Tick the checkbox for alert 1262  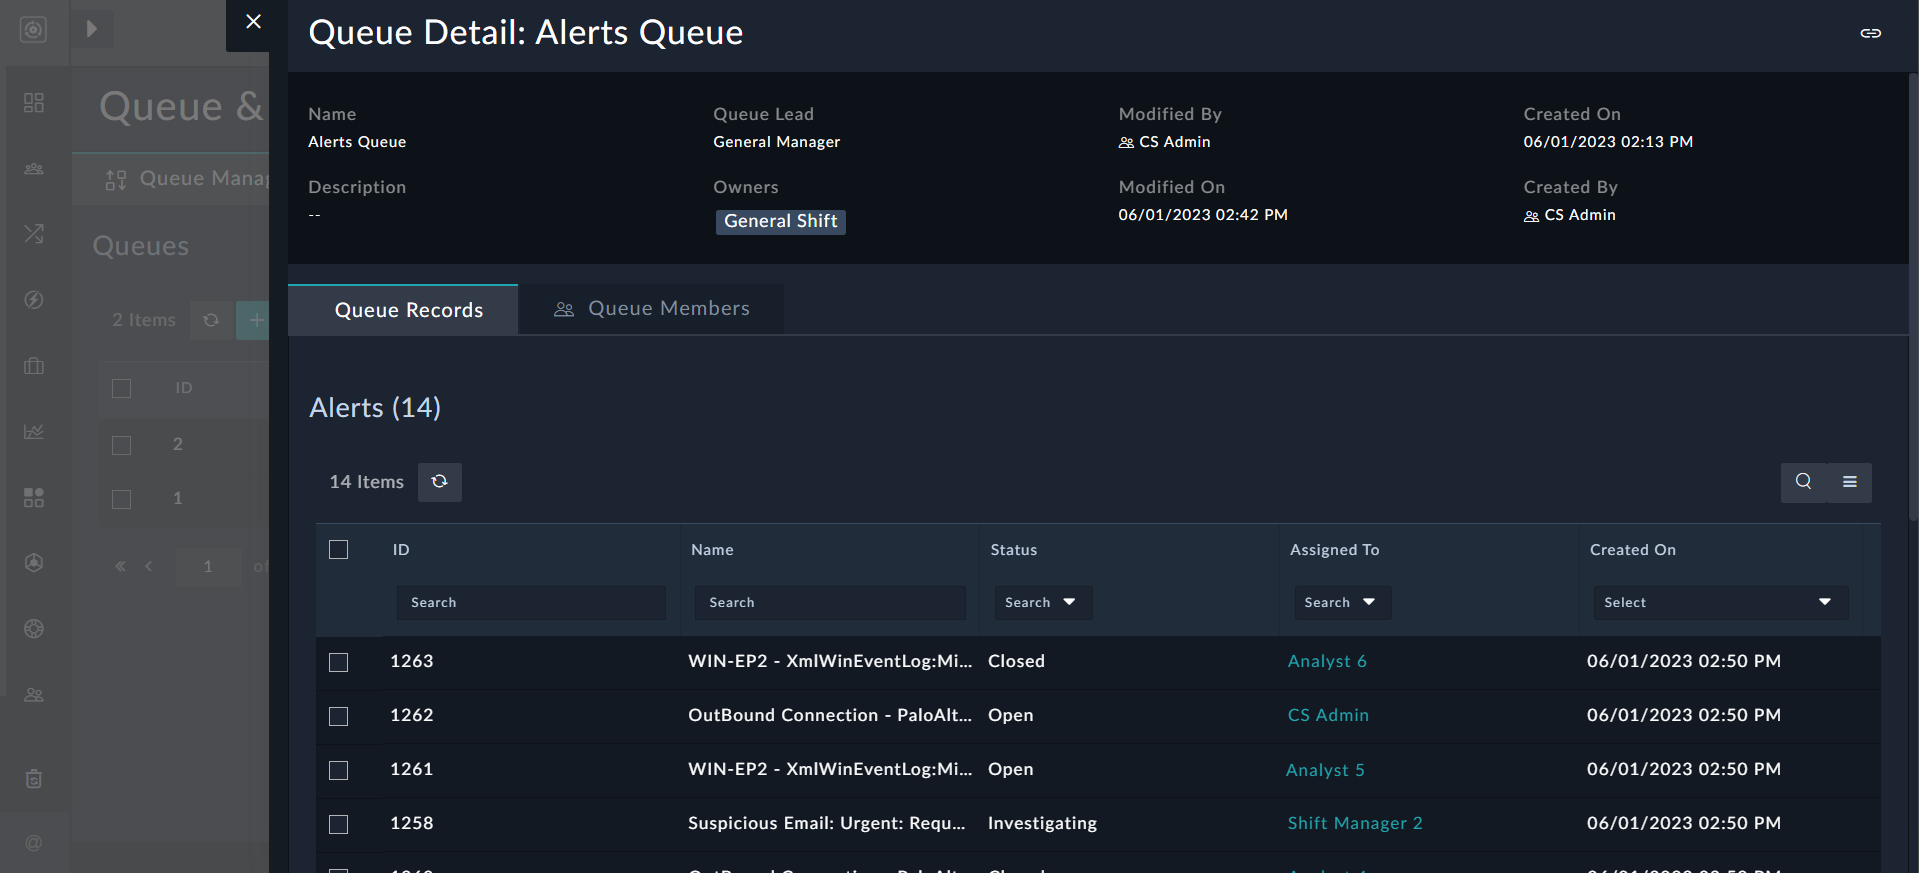pyautogui.click(x=339, y=717)
